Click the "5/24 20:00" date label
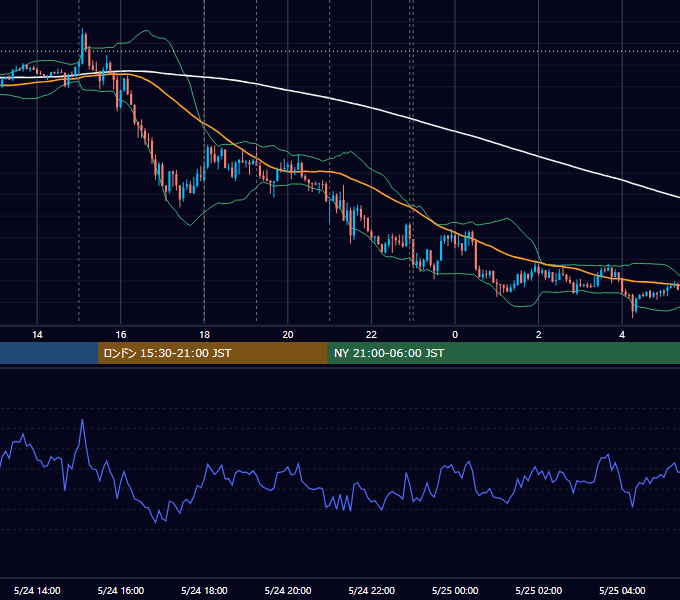The height and width of the screenshot is (600, 680). coord(288,590)
